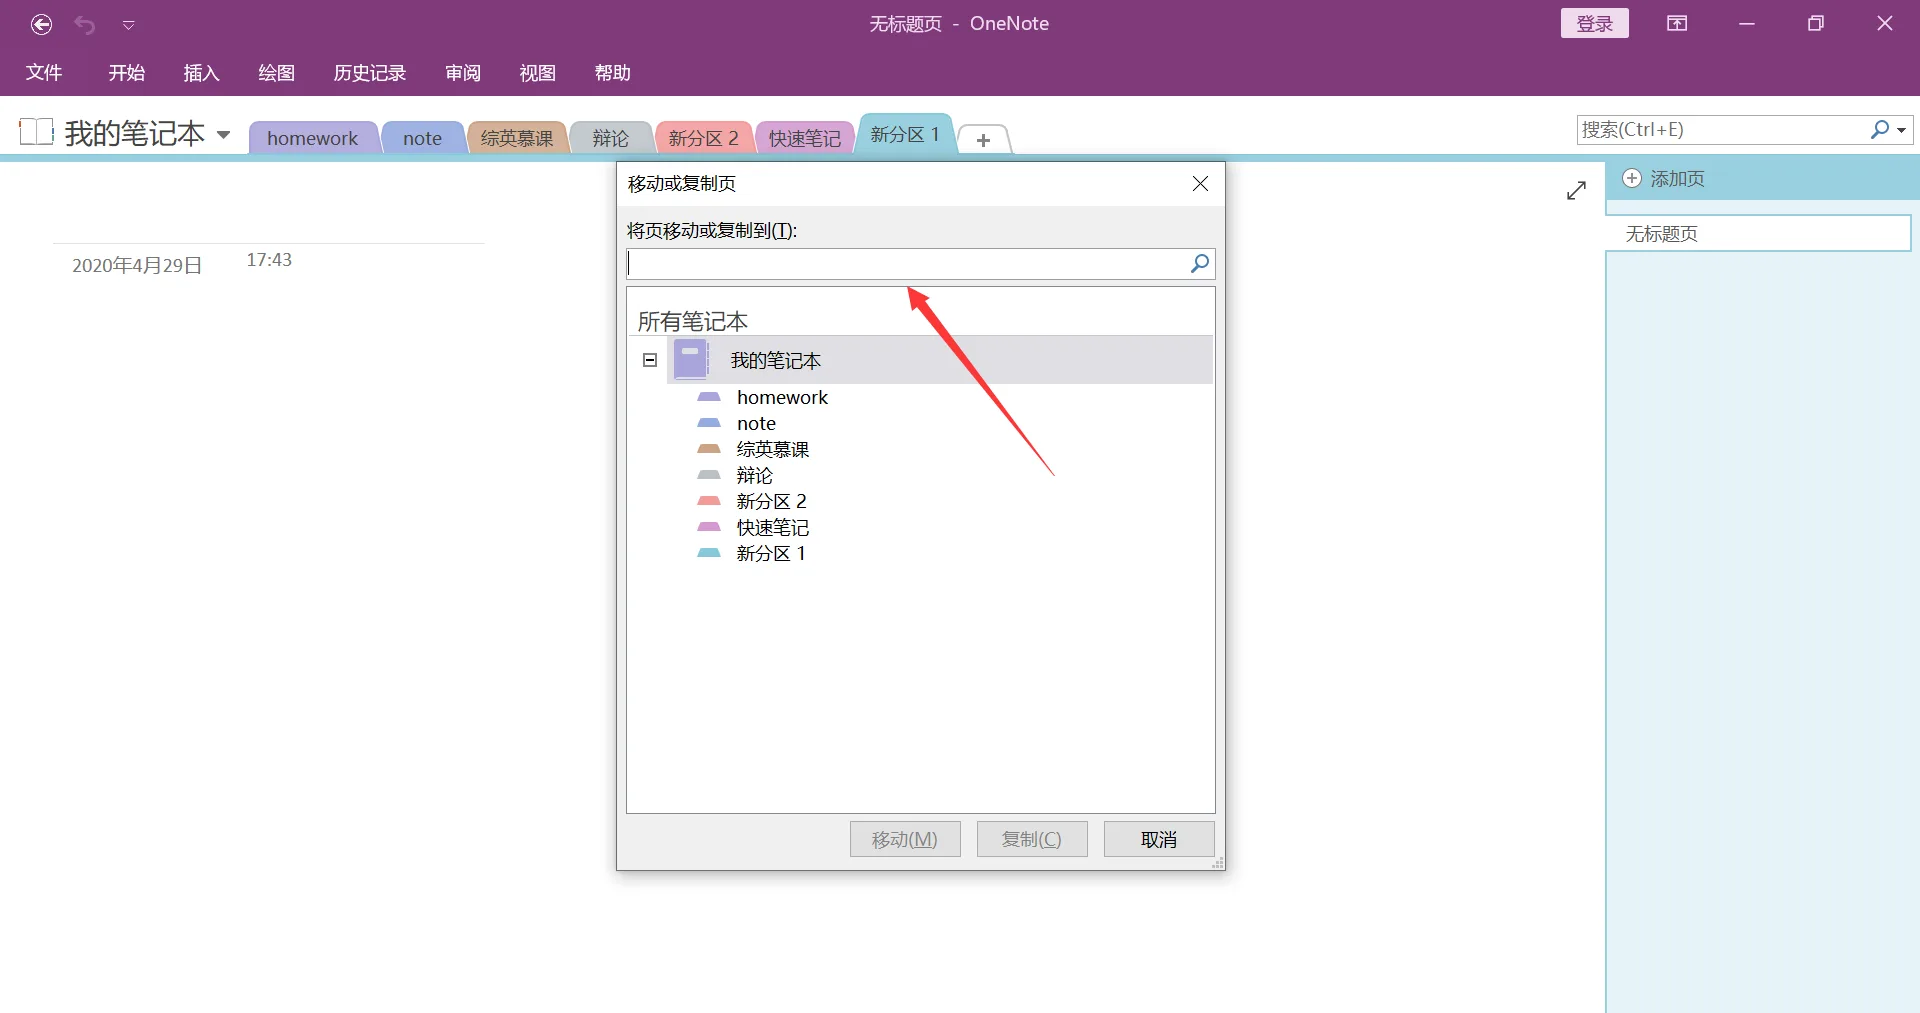Open the 绘图 ribbon tab

coord(276,73)
